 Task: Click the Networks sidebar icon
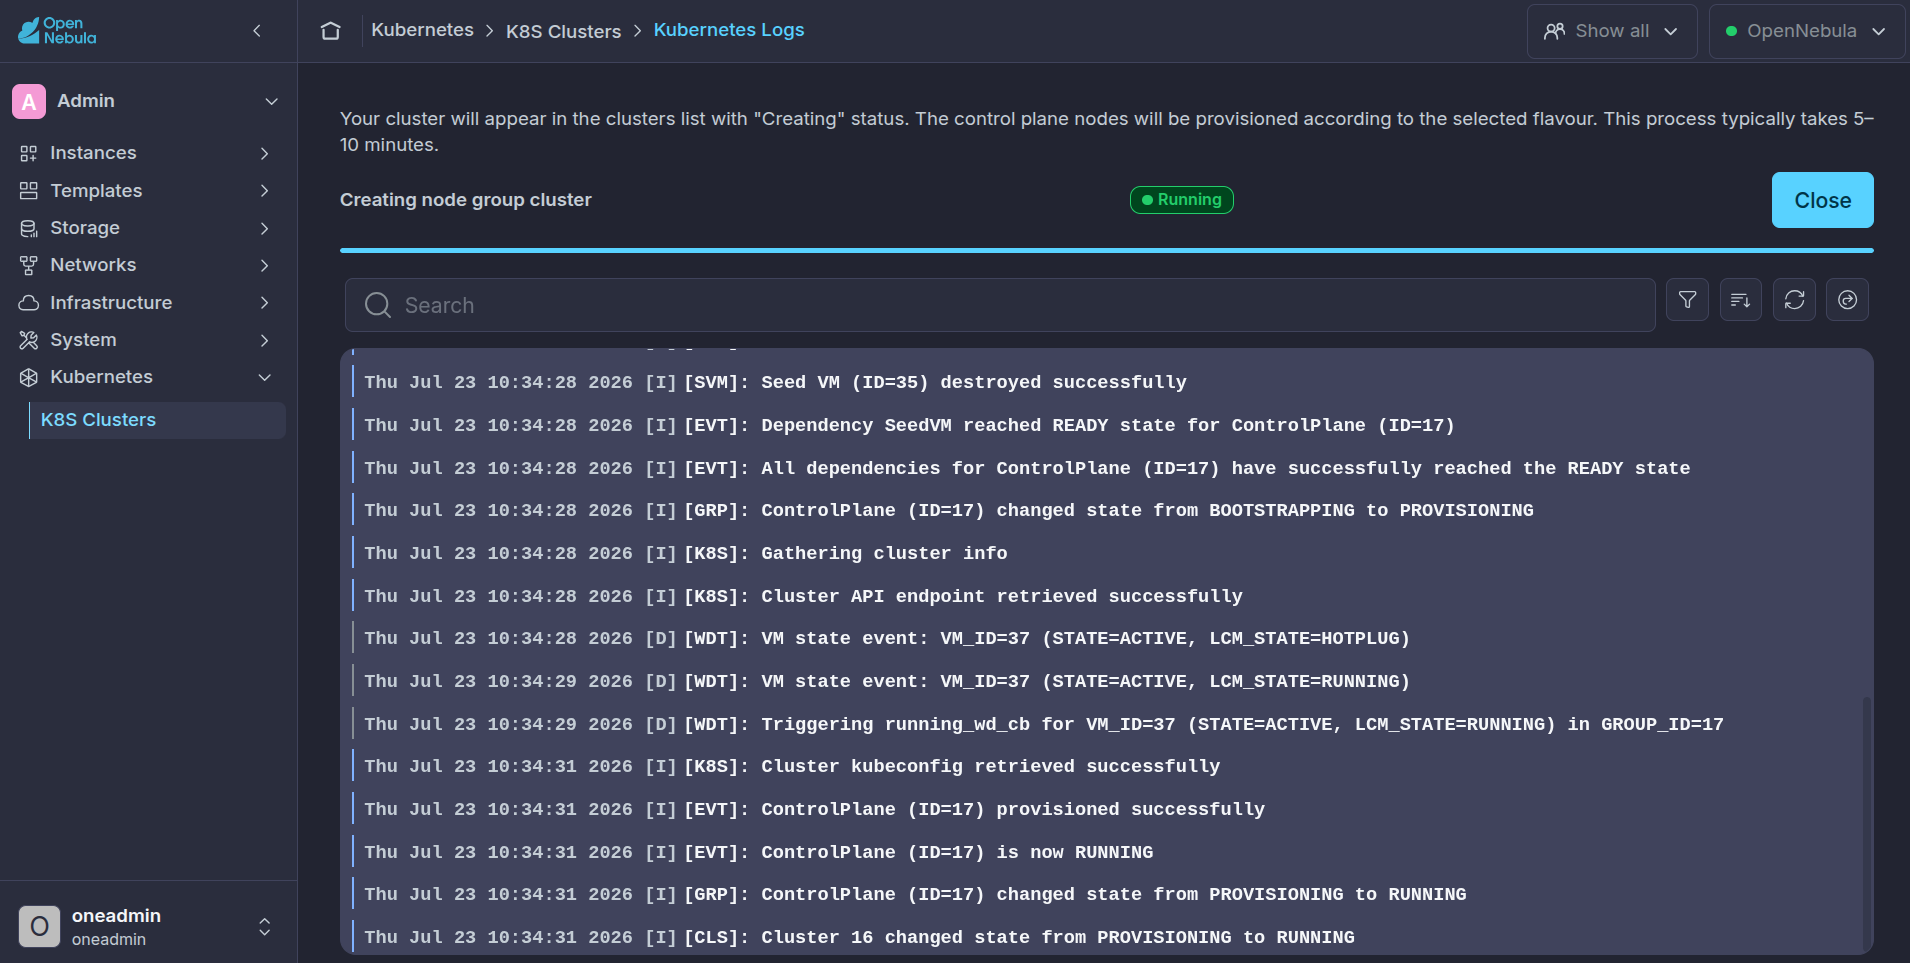[x=29, y=265]
